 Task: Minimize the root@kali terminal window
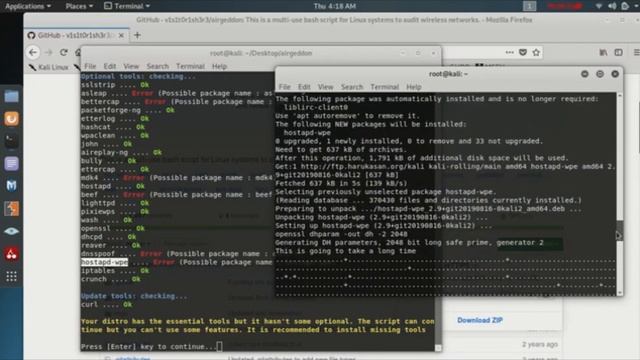(x=584, y=74)
